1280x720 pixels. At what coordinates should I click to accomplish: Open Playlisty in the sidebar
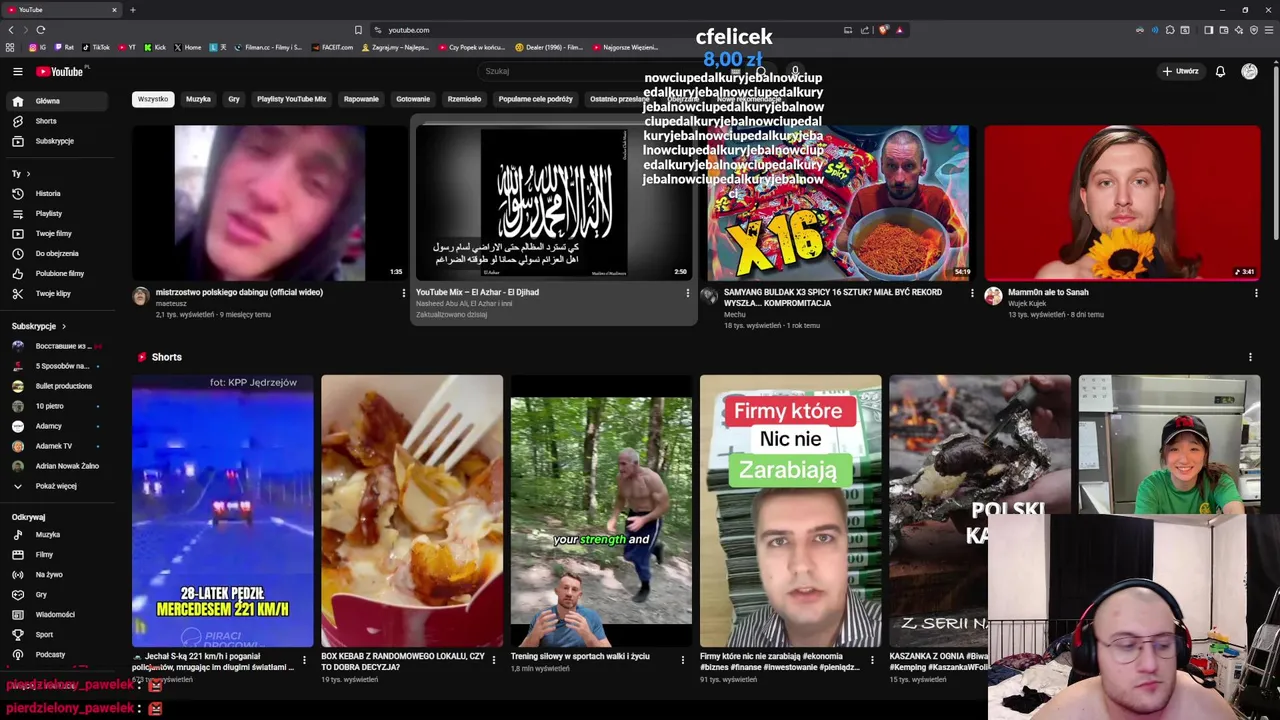55,213
